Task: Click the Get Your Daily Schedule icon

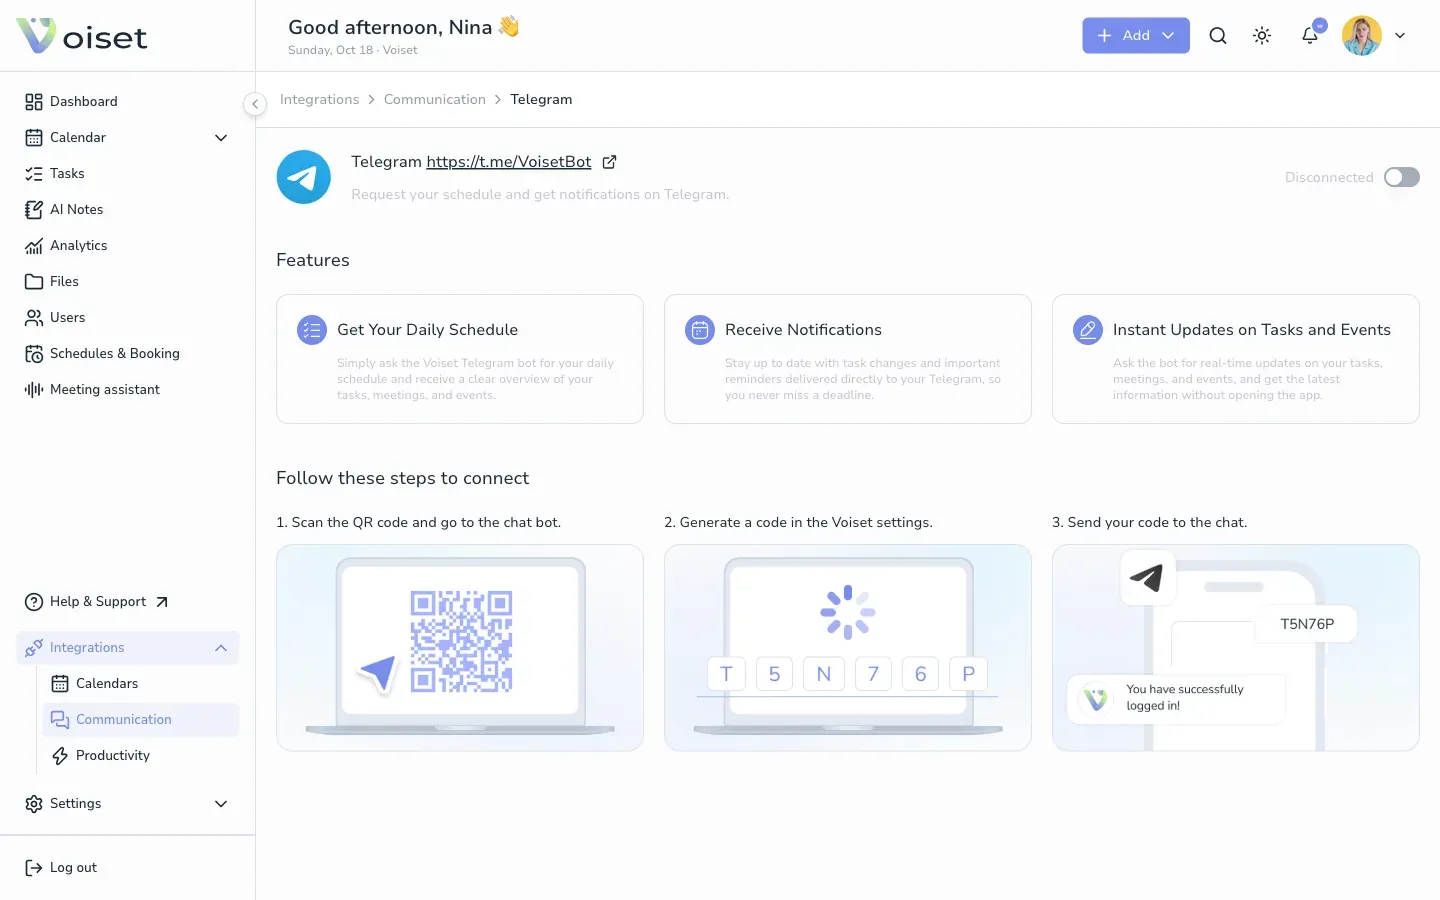Action: click(x=312, y=330)
